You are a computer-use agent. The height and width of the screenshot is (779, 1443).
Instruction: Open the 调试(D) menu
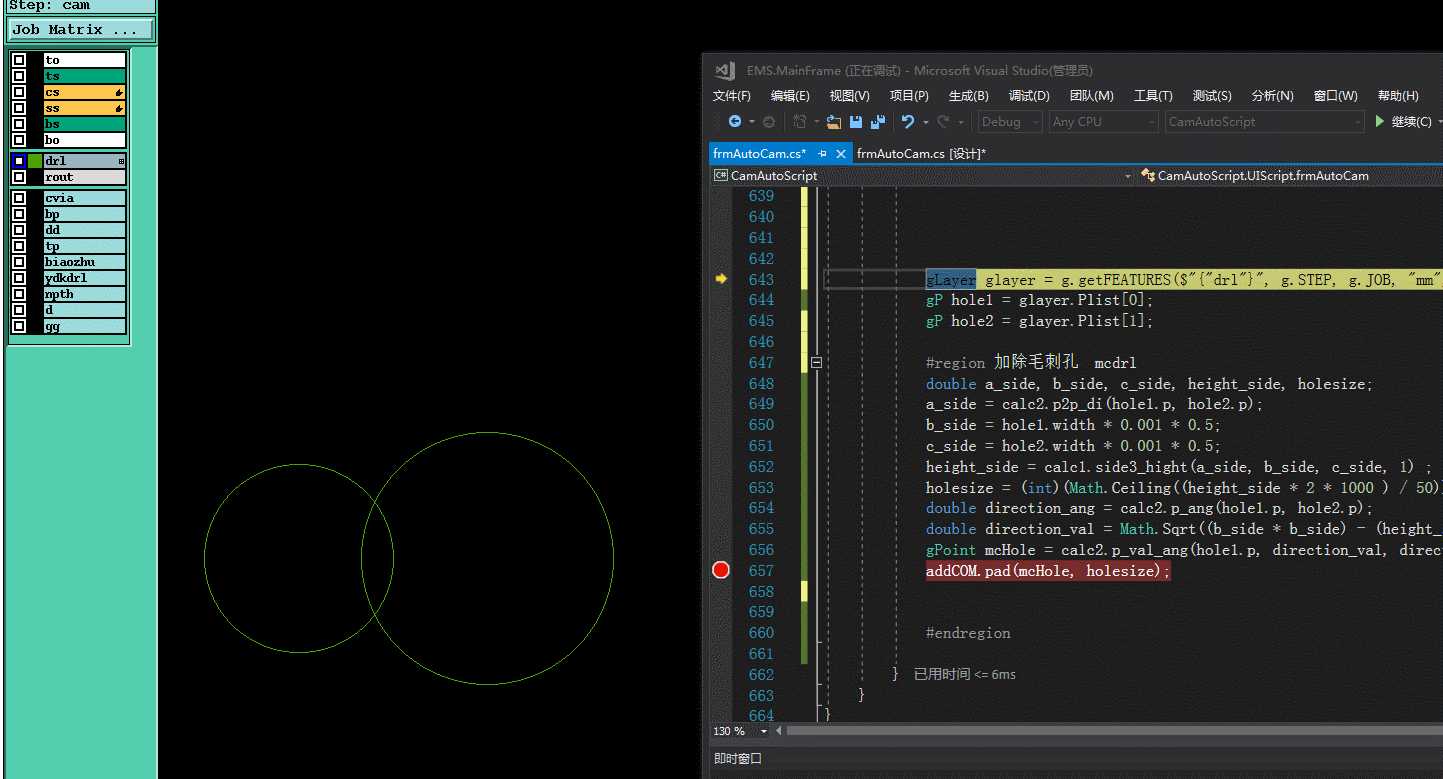(x=1029, y=96)
